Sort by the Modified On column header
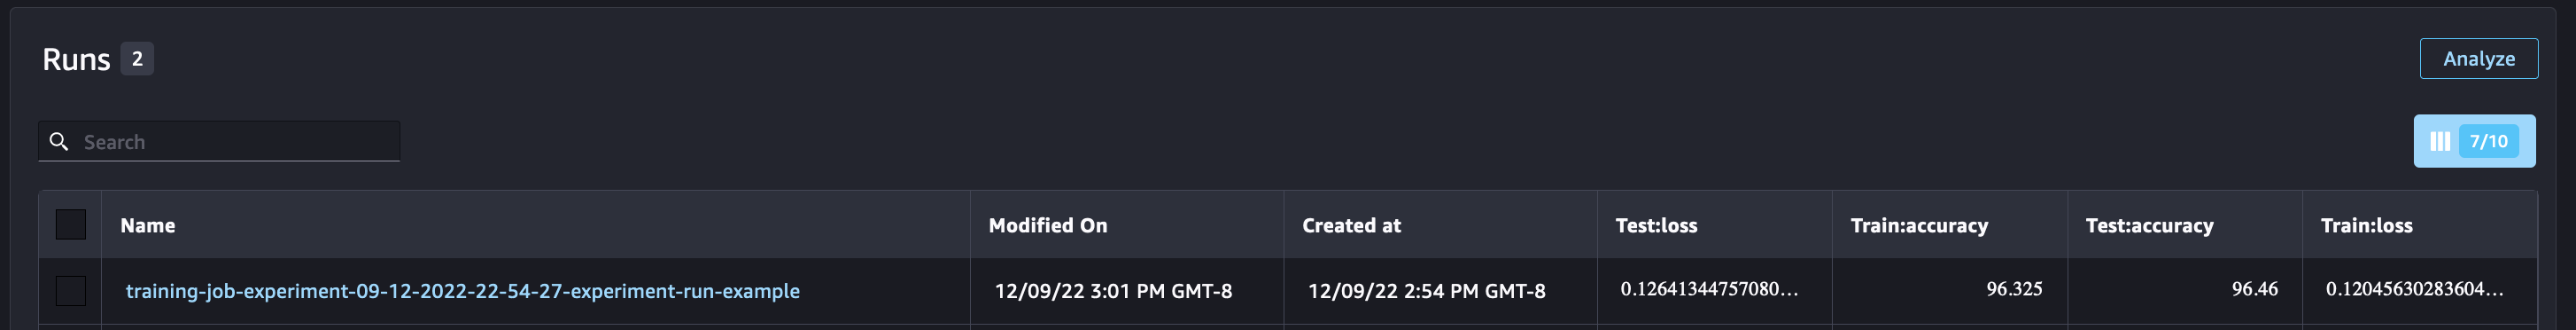The height and width of the screenshot is (330, 2576). [1047, 225]
